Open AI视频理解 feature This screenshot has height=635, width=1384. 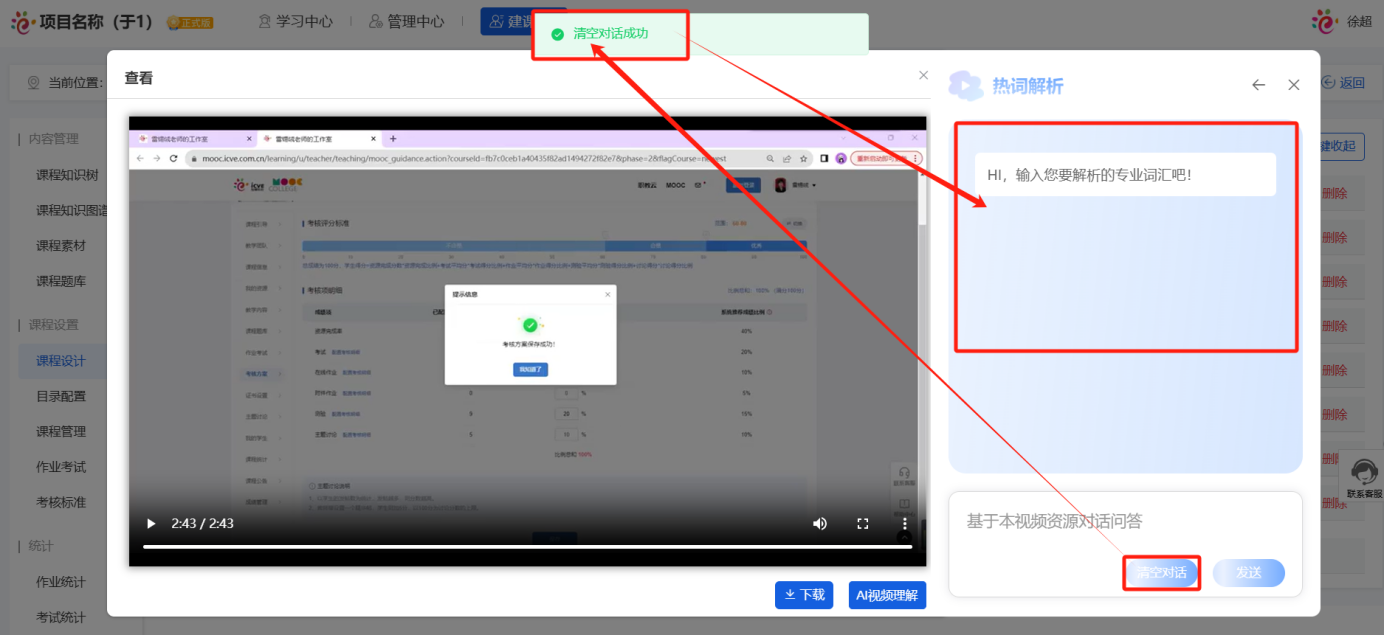coord(887,595)
